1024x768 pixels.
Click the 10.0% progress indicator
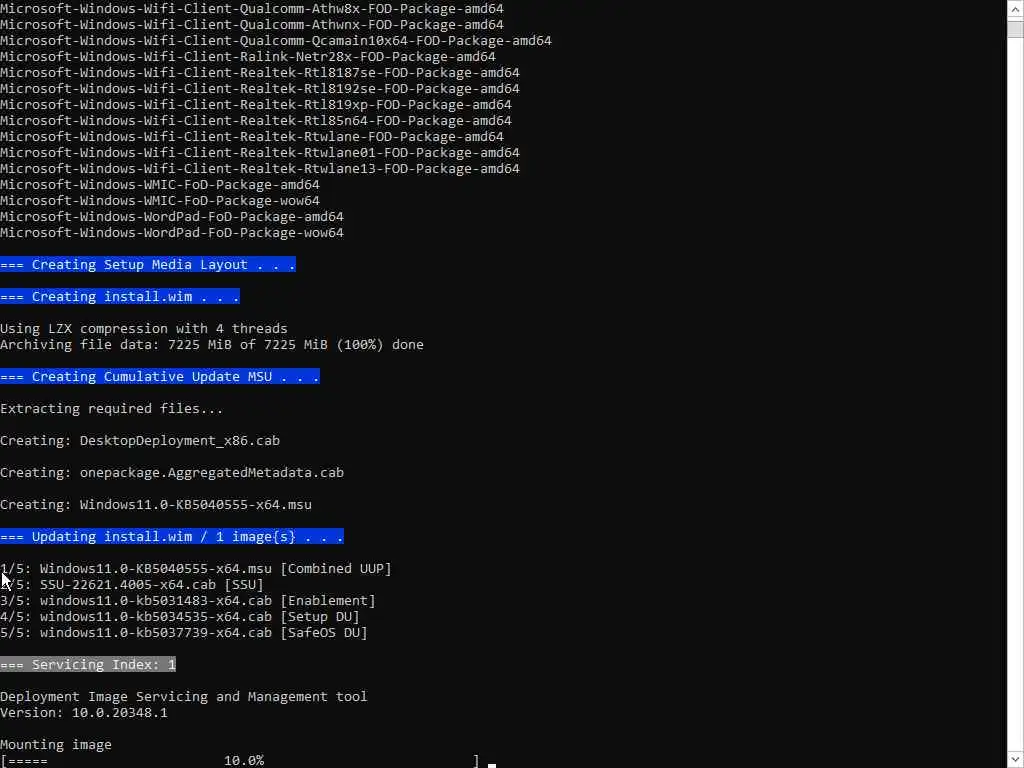pos(244,761)
